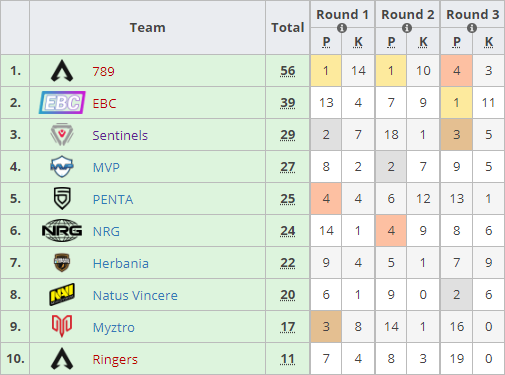The width and height of the screenshot is (505, 375).
Task: Click the Myztro team logo
Action: (62, 326)
